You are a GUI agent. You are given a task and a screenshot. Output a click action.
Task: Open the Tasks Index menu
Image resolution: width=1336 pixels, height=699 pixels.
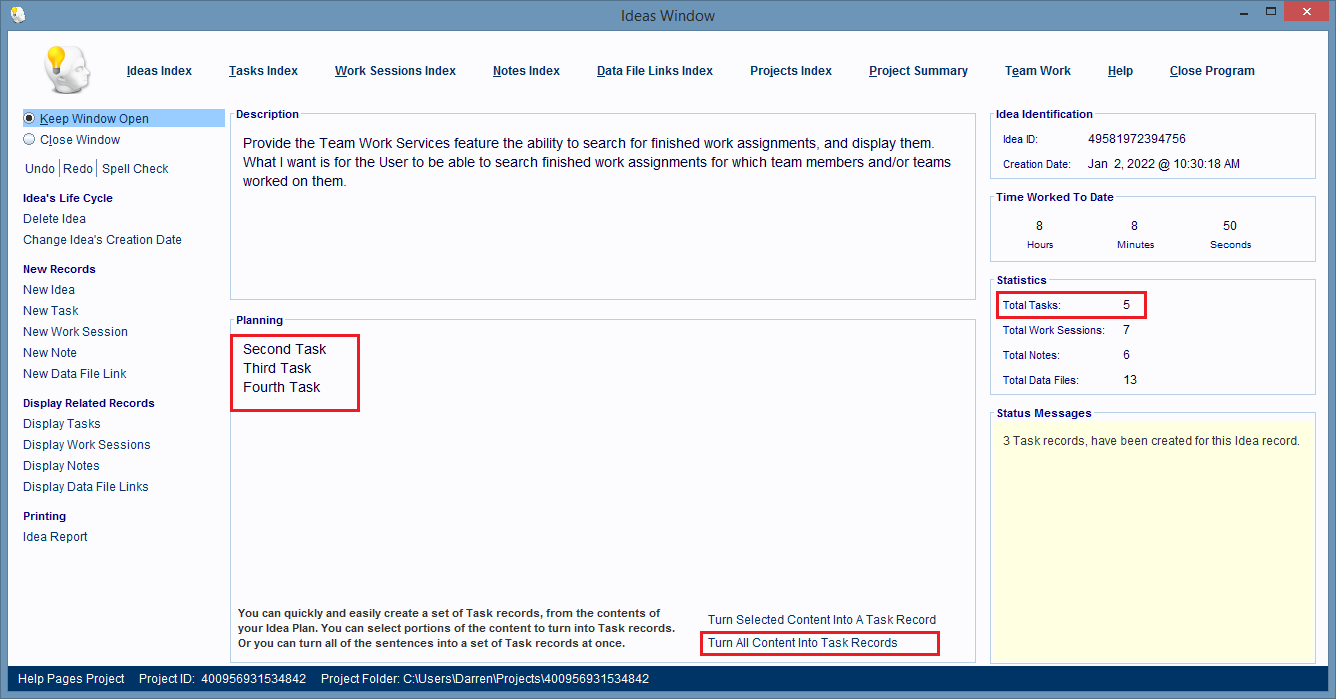click(x=263, y=71)
